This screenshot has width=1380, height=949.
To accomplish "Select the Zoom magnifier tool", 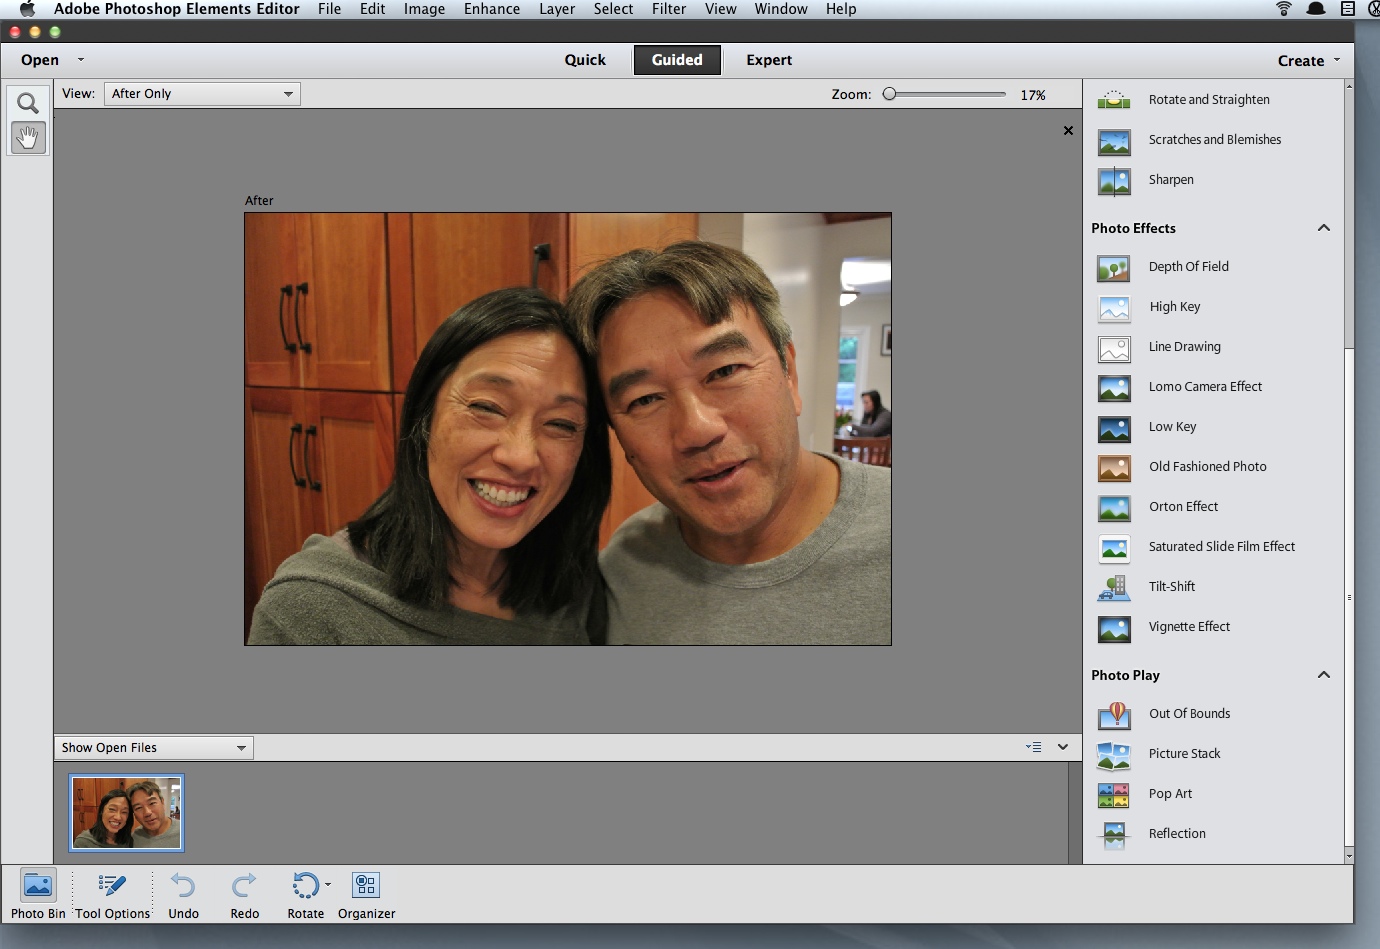I will (28, 103).
